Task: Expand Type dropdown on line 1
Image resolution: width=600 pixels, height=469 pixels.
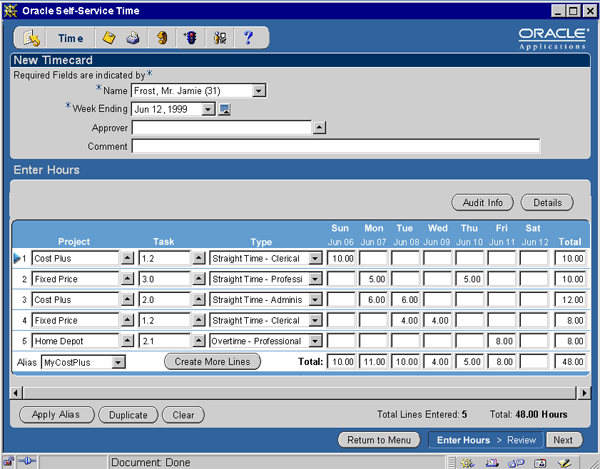Action: point(315,259)
